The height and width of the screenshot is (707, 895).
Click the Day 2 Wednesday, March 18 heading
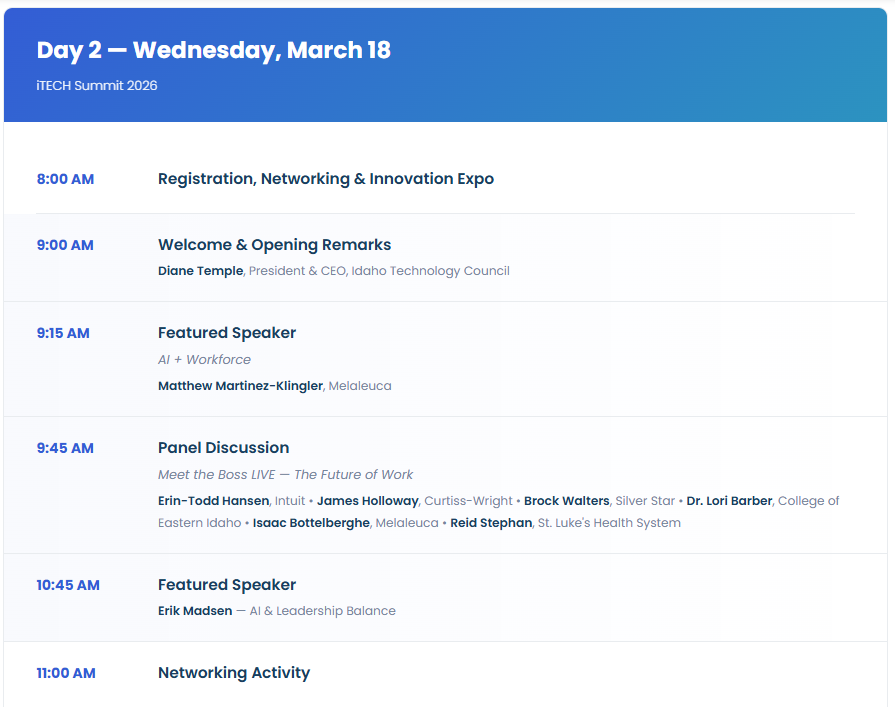click(213, 50)
